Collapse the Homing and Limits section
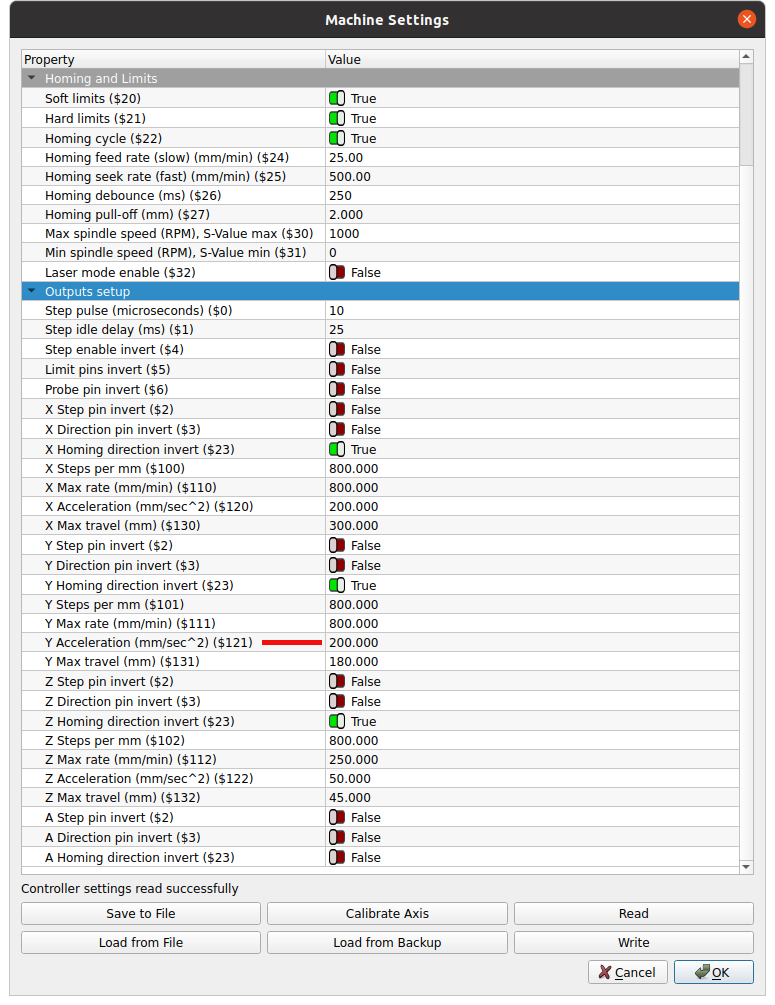Image resolution: width=775 pixels, height=1005 pixels. (32, 79)
